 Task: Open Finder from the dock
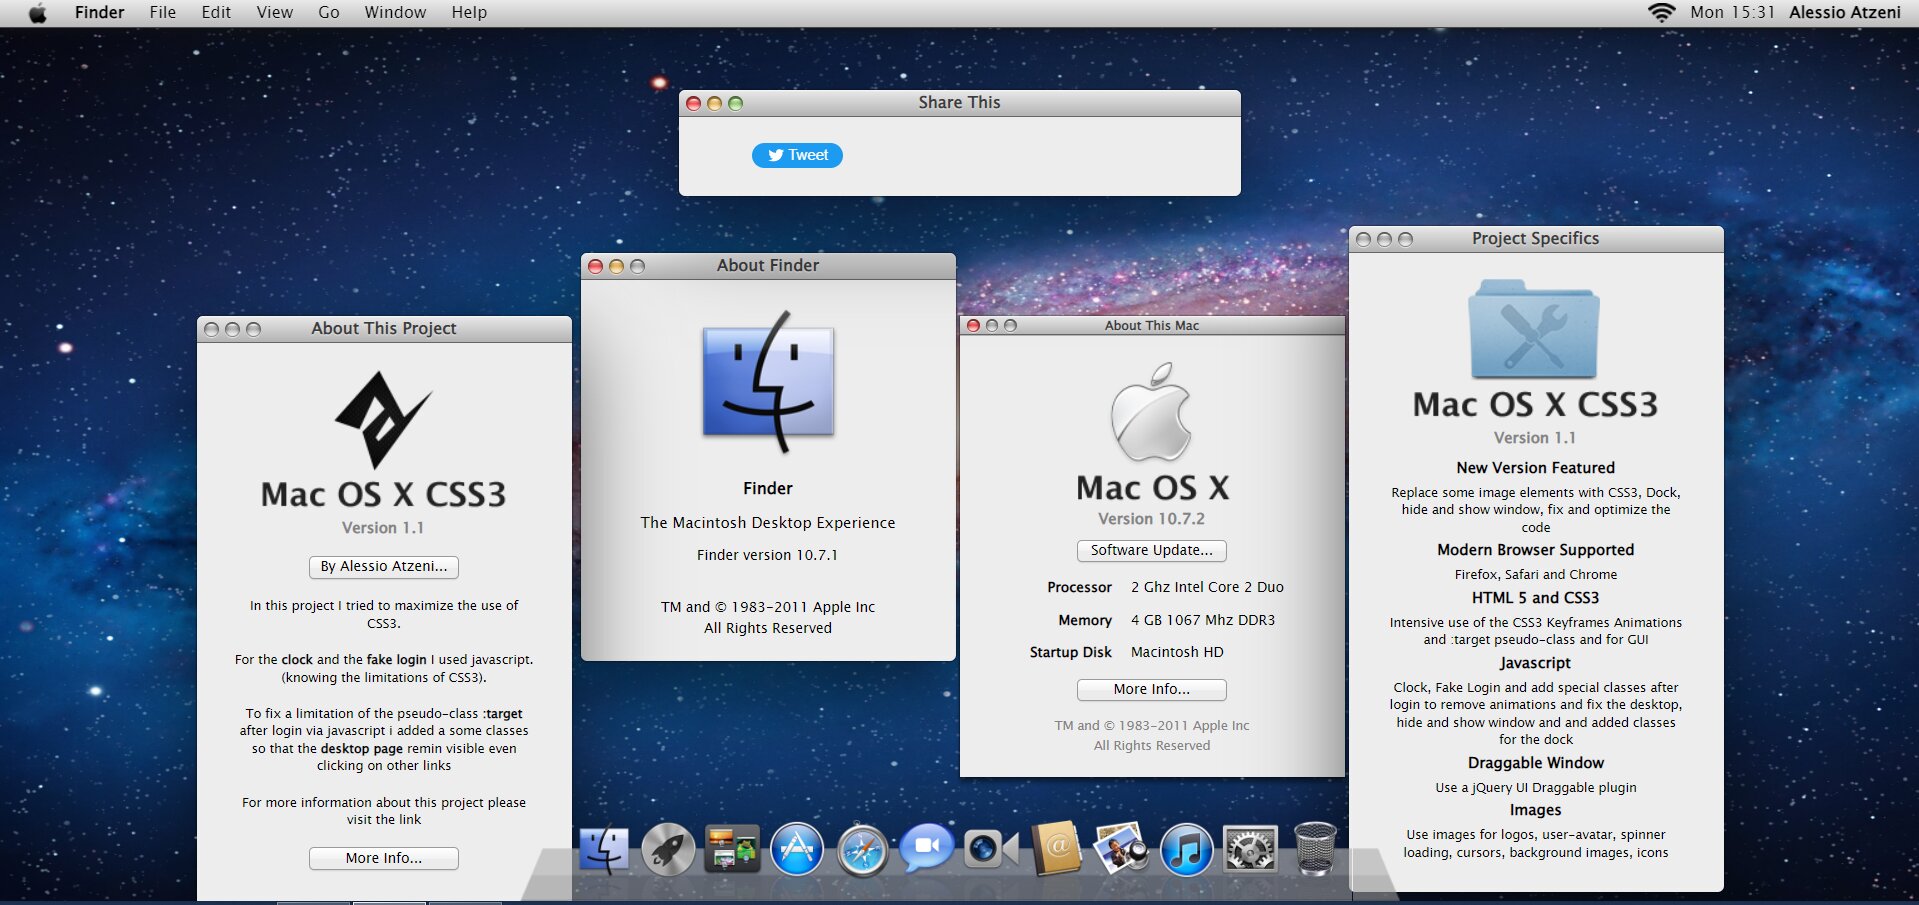[604, 850]
